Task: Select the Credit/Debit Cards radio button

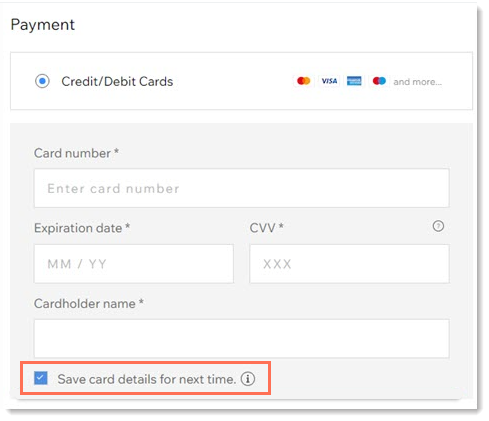Action: coord(42,81)
